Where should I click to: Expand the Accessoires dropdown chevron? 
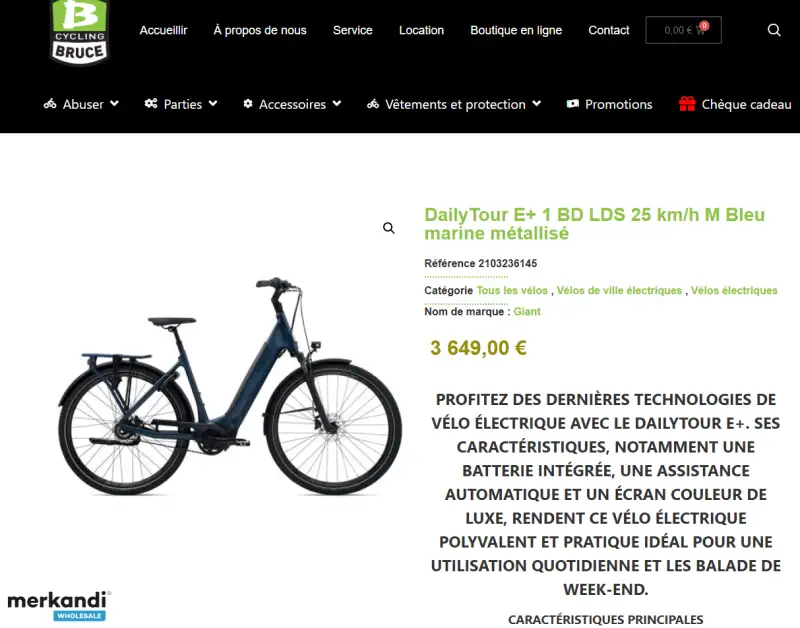click(337, 104)
